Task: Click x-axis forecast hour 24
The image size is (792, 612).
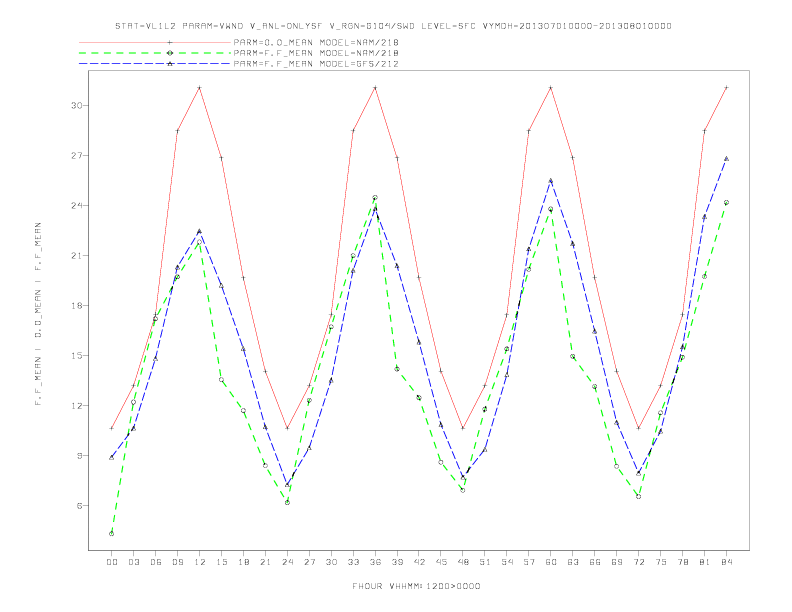Action: (287, 562)
